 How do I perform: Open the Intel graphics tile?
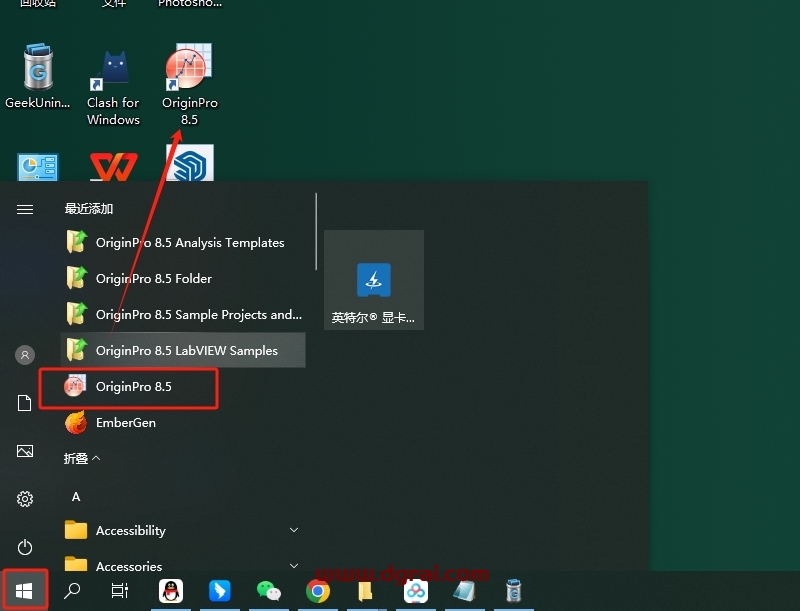374,279
